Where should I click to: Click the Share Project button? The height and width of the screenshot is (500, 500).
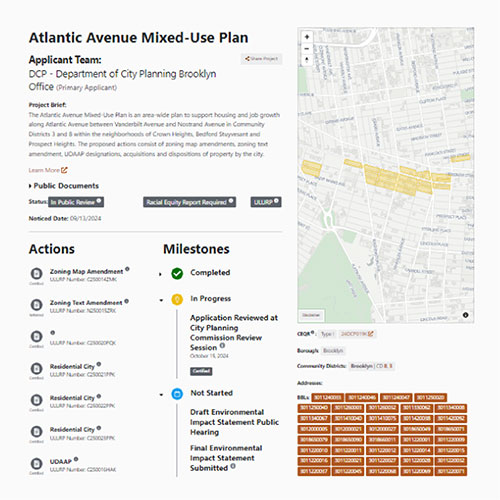pyautogui.click(x=262, y=59)
